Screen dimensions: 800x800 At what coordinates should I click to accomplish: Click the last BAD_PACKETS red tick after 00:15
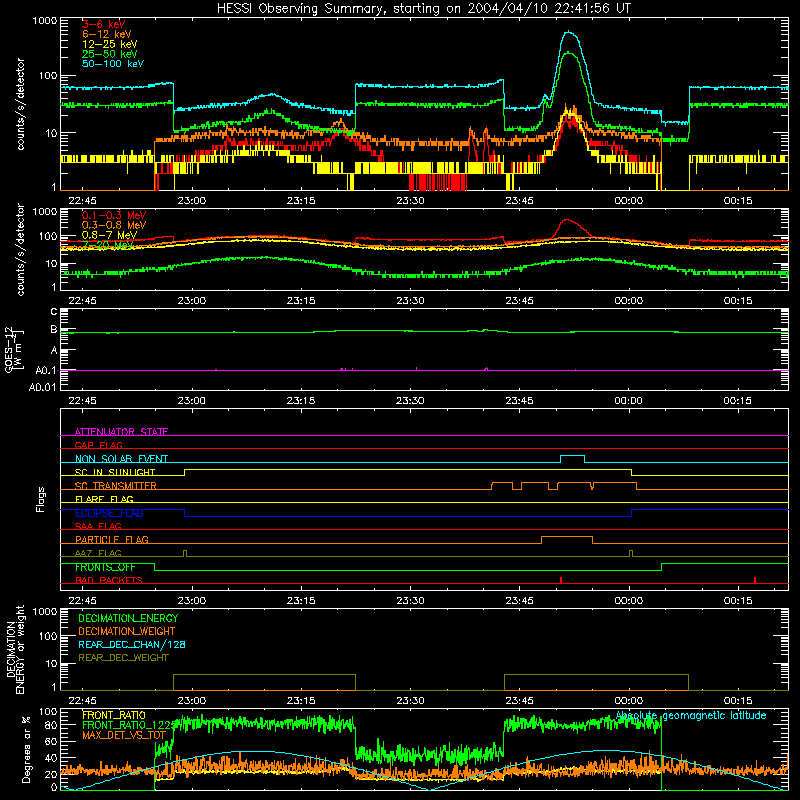point(755,580)
